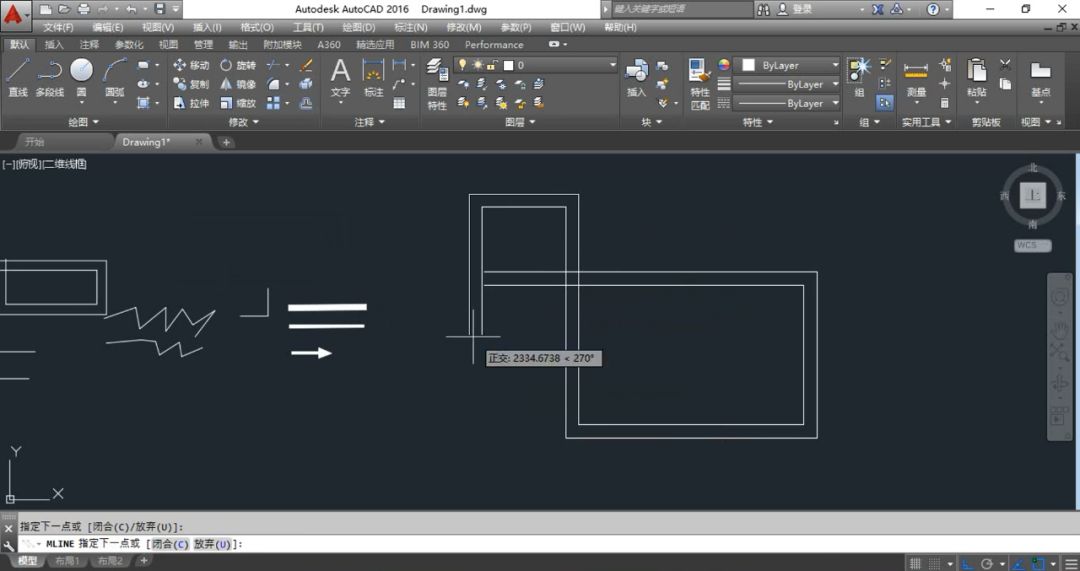Toggle group selection on/off button

coord(884,103)
